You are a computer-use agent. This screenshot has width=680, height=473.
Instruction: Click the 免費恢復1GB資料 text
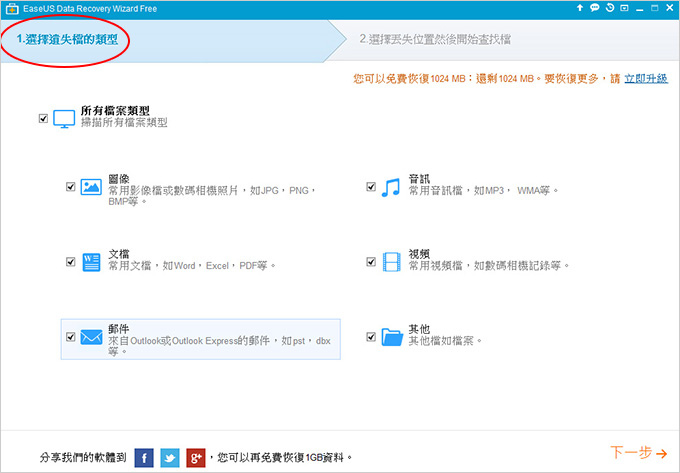click(x=281, y=458)
